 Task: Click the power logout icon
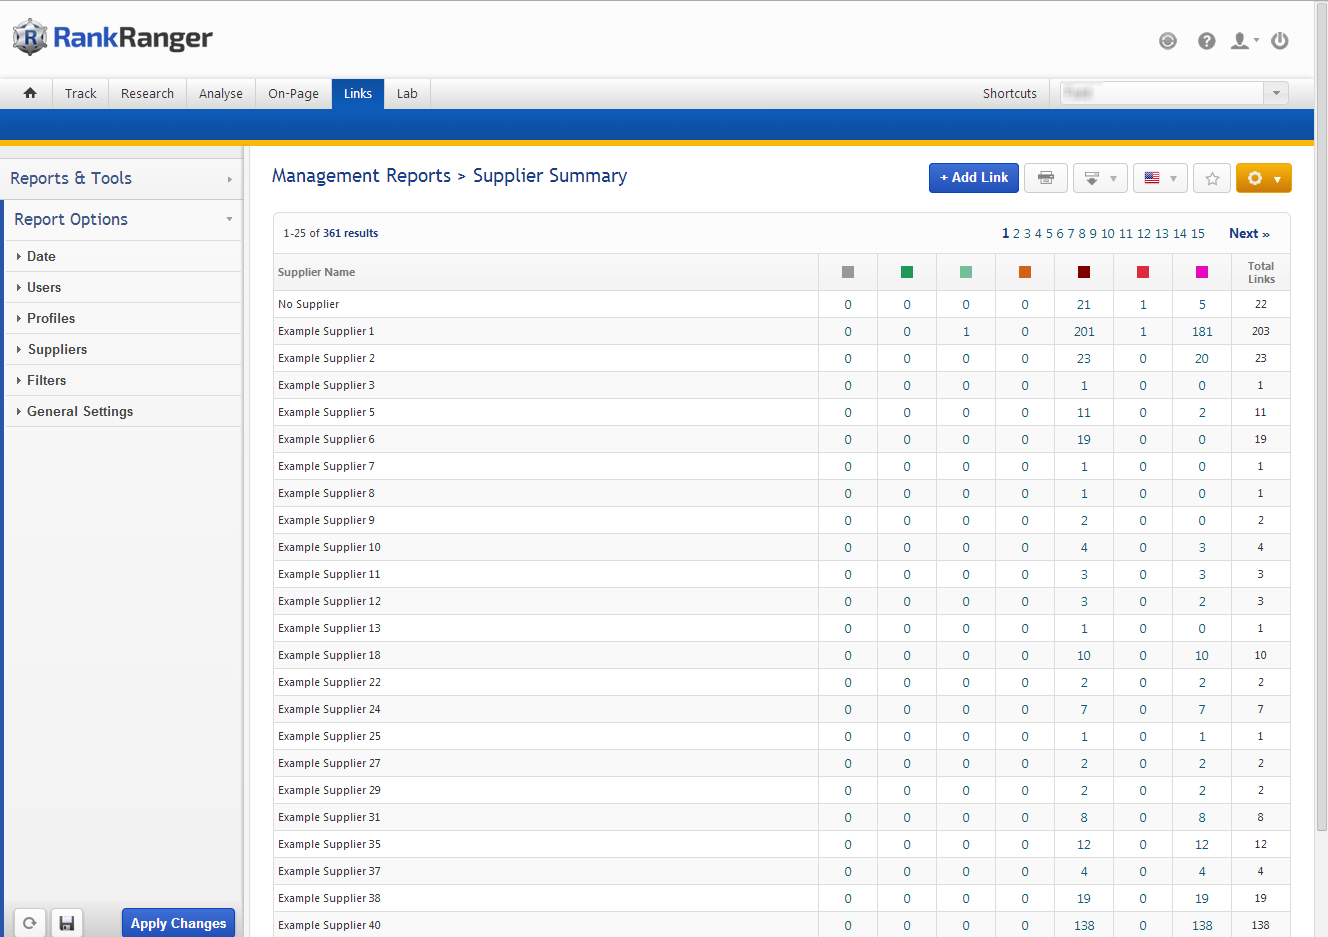coord(1279,41)
